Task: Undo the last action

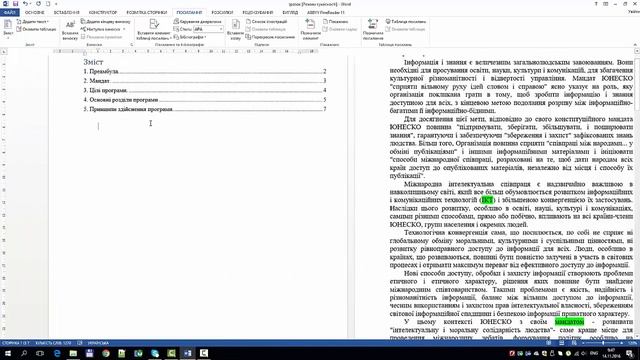Action: tap(25, 4)
